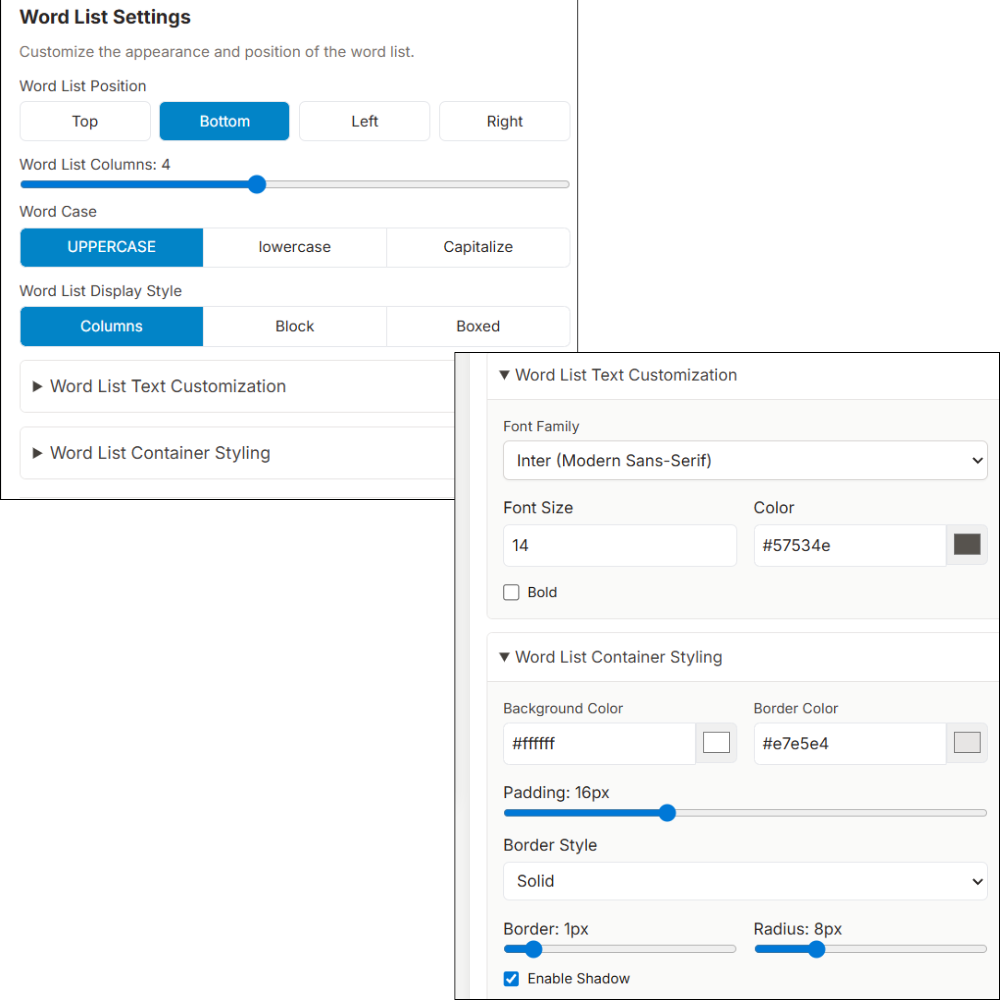Open the Border Style dropdown
Image resolution: width=1000 pixels, height=1000 pixels.
tap(744, 881)
